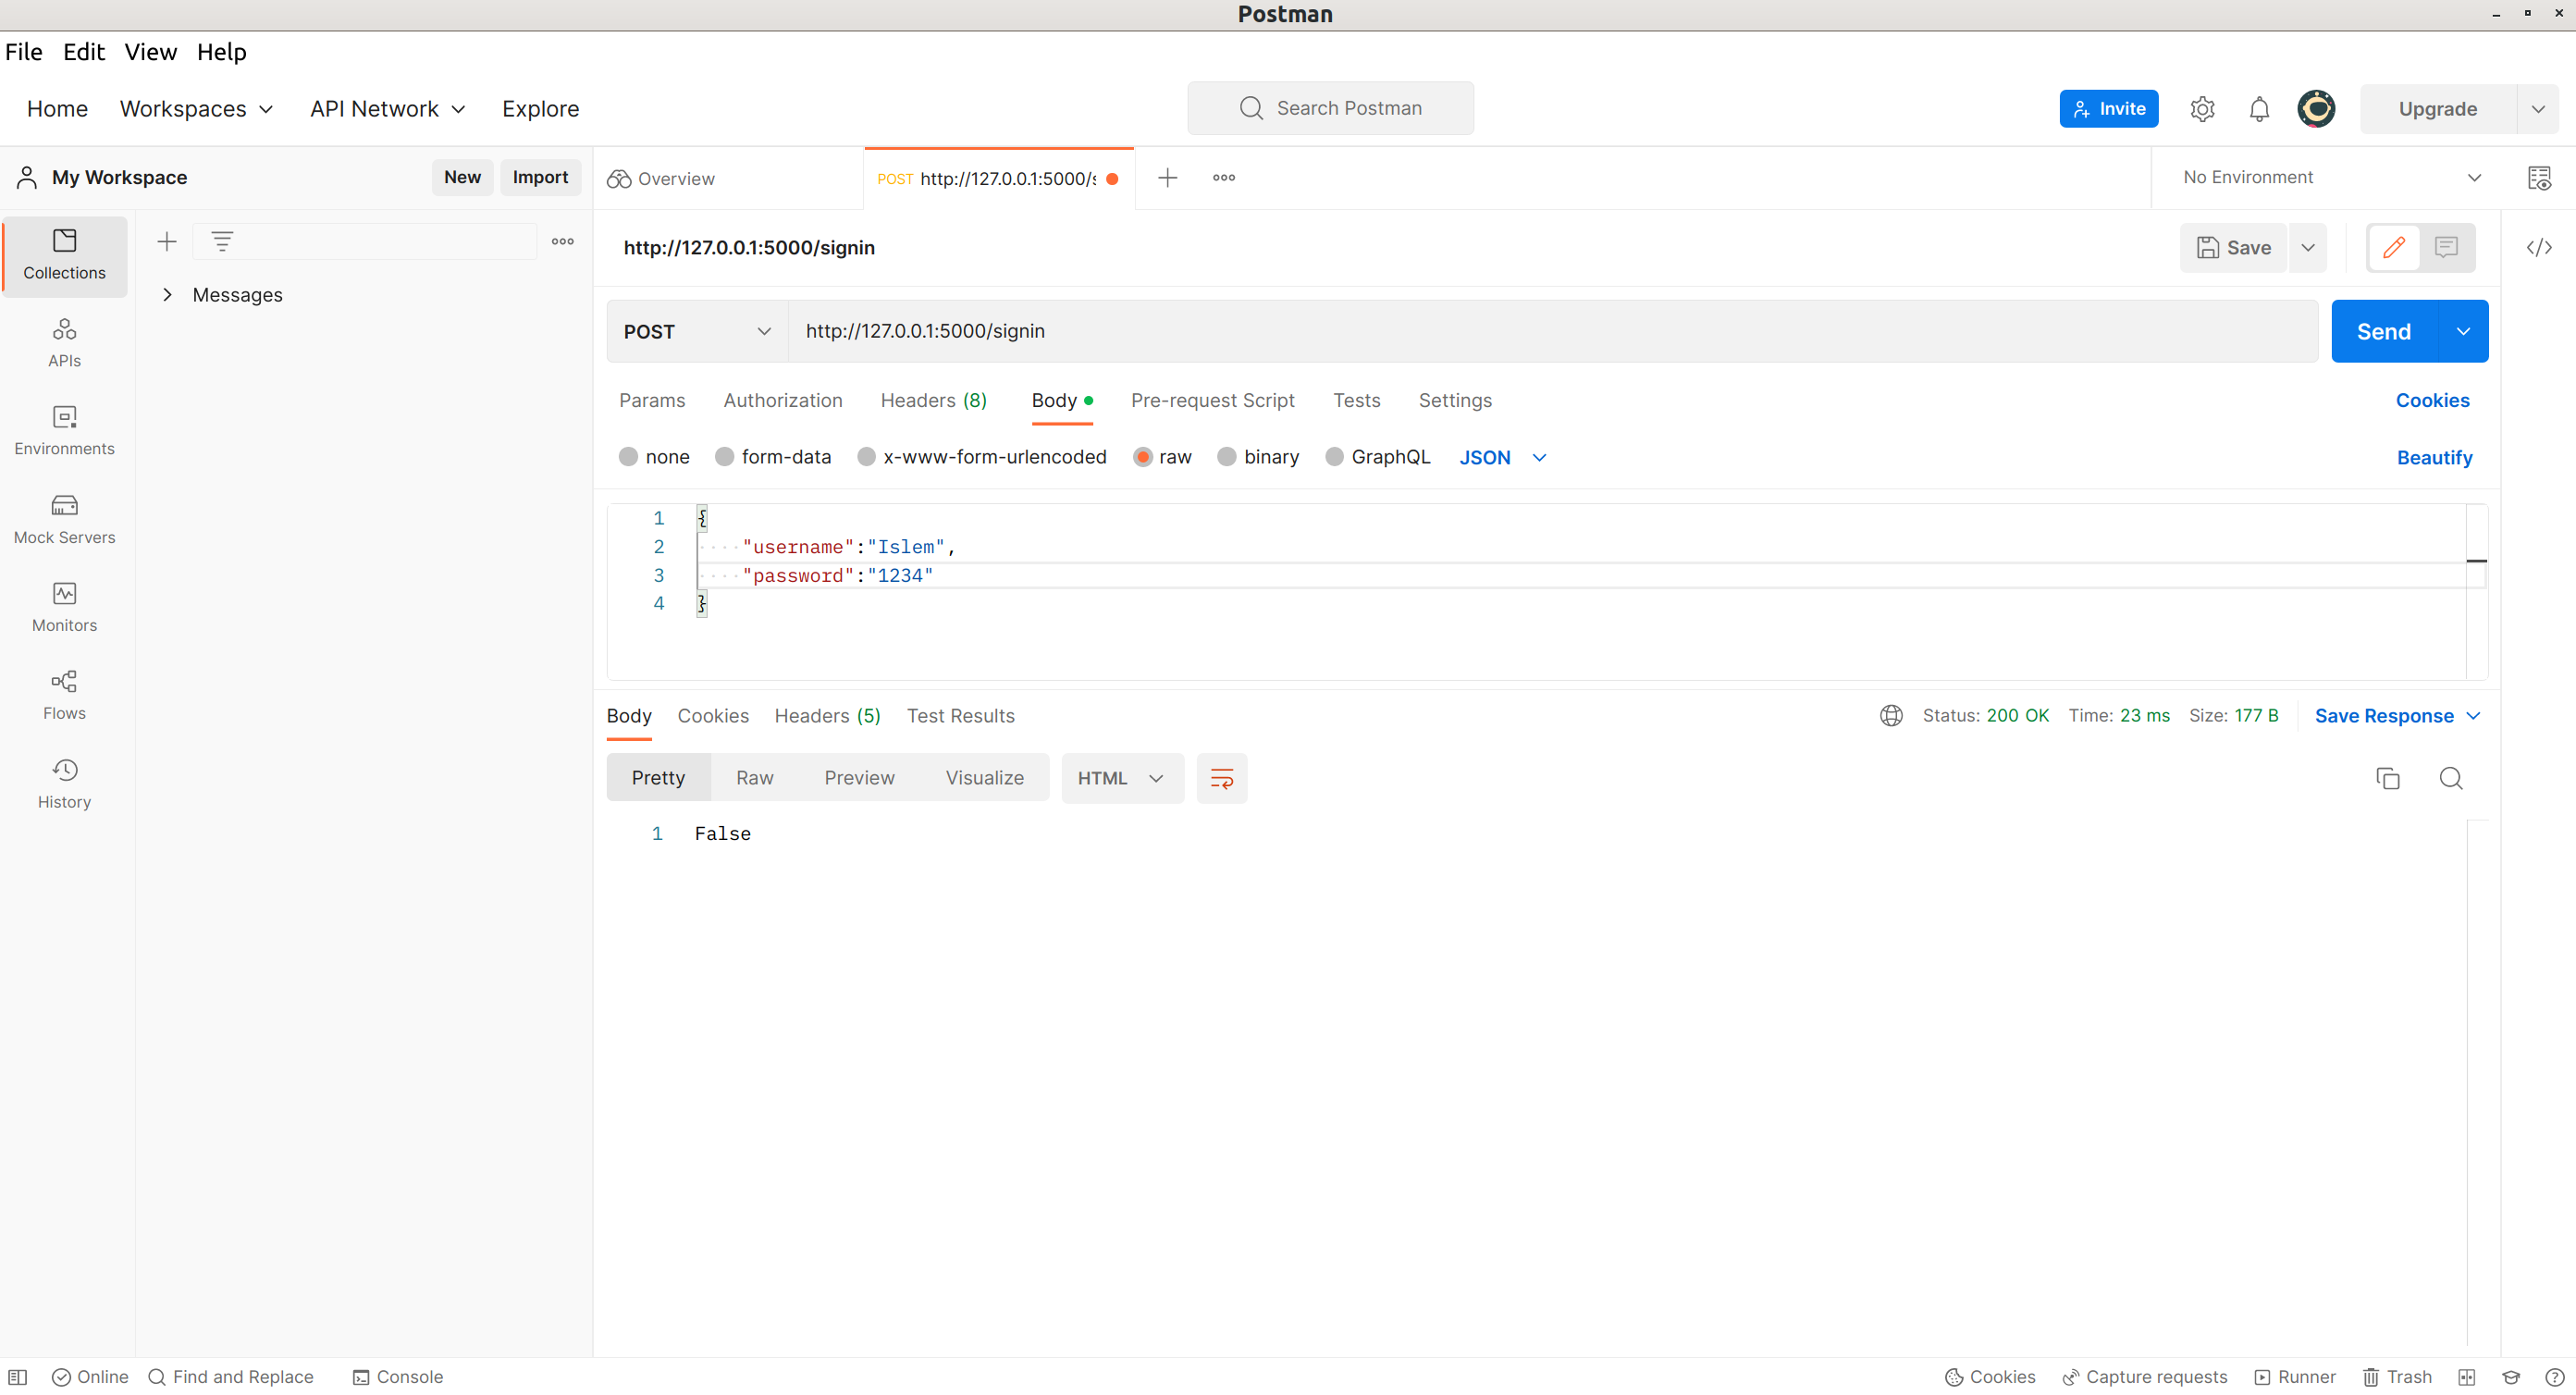This screenshot has height=1395, width=2576.
Task: Open the POST method dropdown
Action: click(x=697, y=331)
